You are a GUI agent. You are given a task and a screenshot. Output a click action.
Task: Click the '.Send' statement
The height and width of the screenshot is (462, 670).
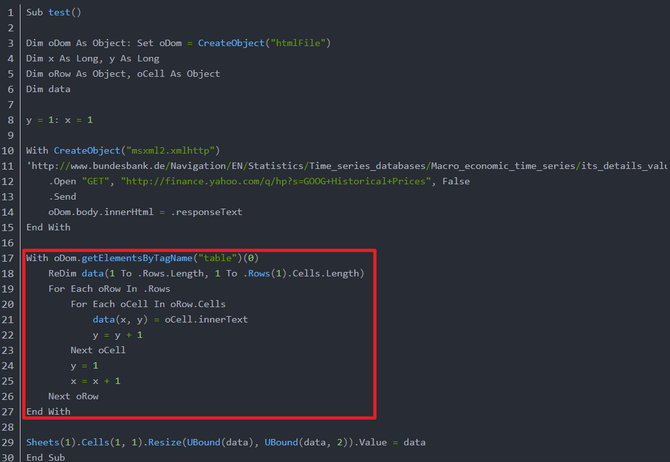click(x=62, y=197)
